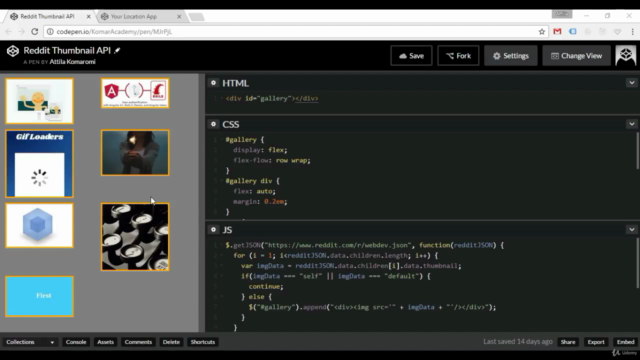The height and width of the screenshot is (360, 640).
Task: Reload the page with the refresh icon
Action: [35, 31]
